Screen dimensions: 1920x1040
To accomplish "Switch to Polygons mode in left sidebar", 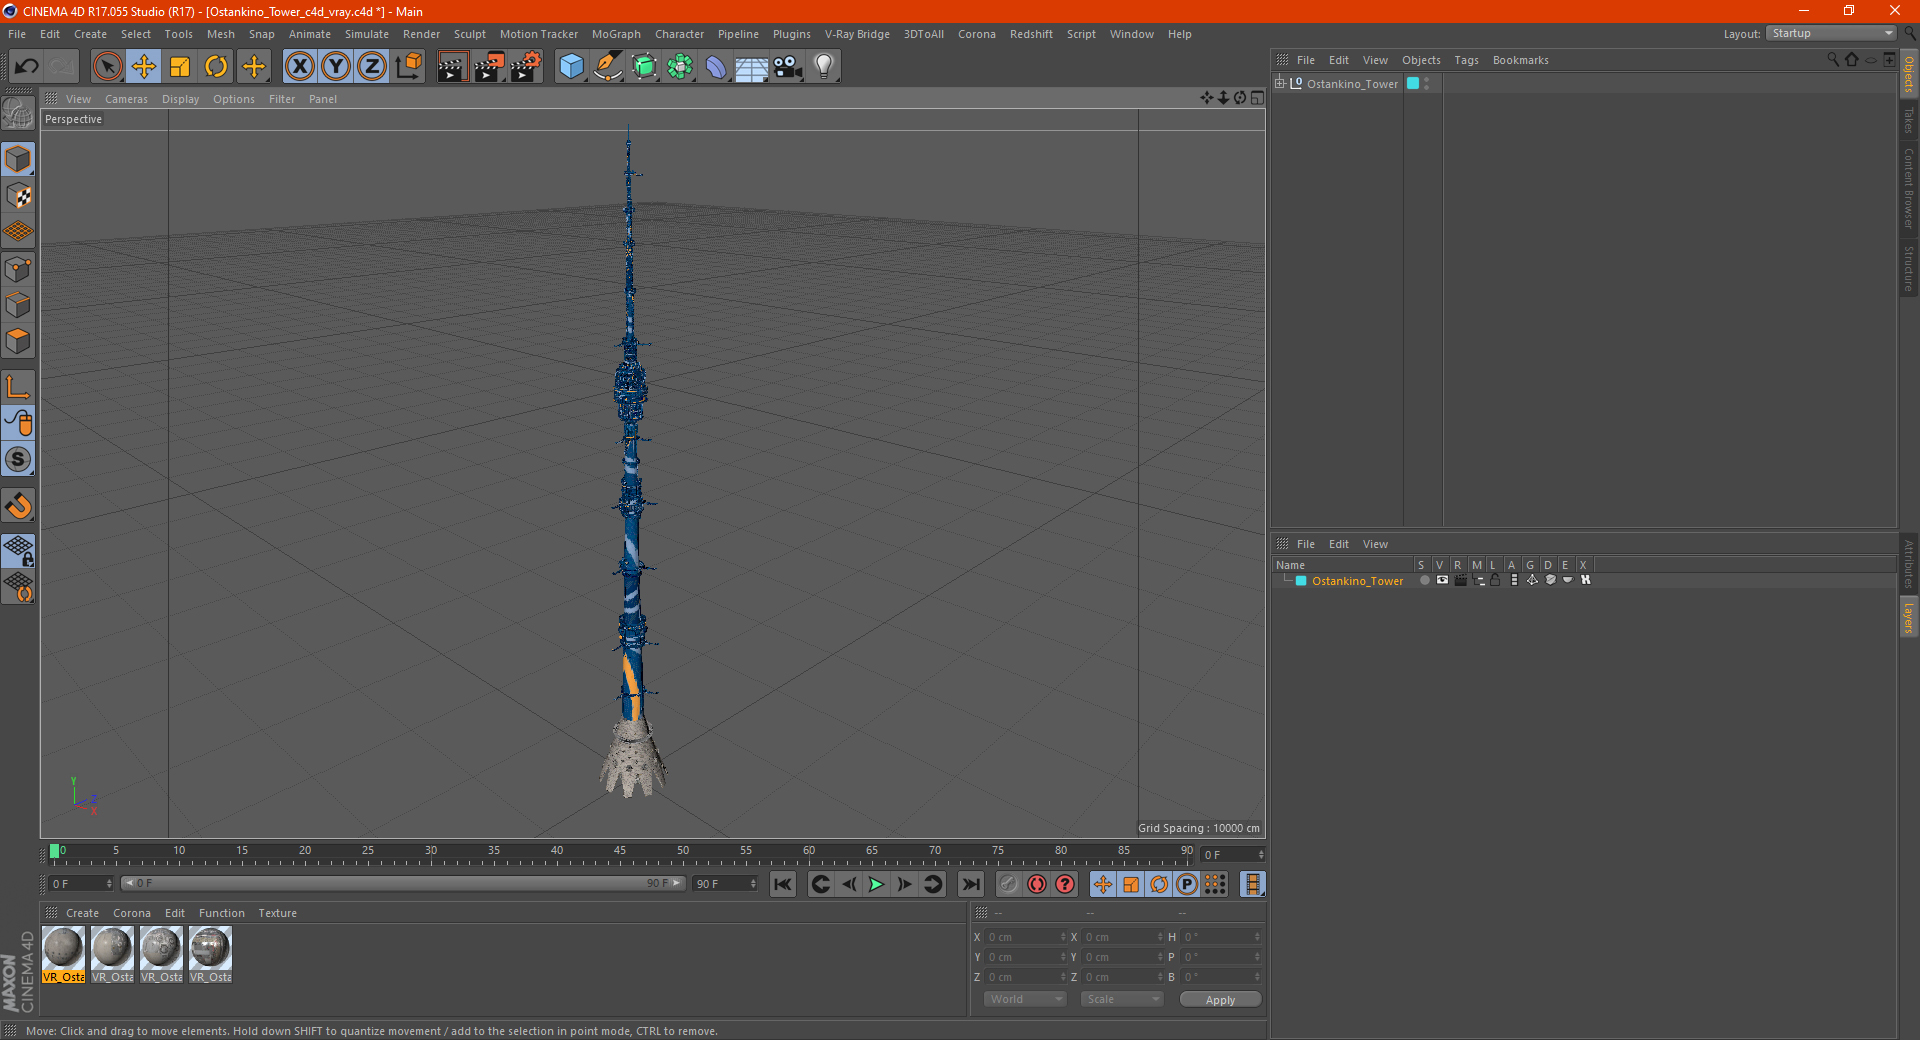I will click(19, 341).
